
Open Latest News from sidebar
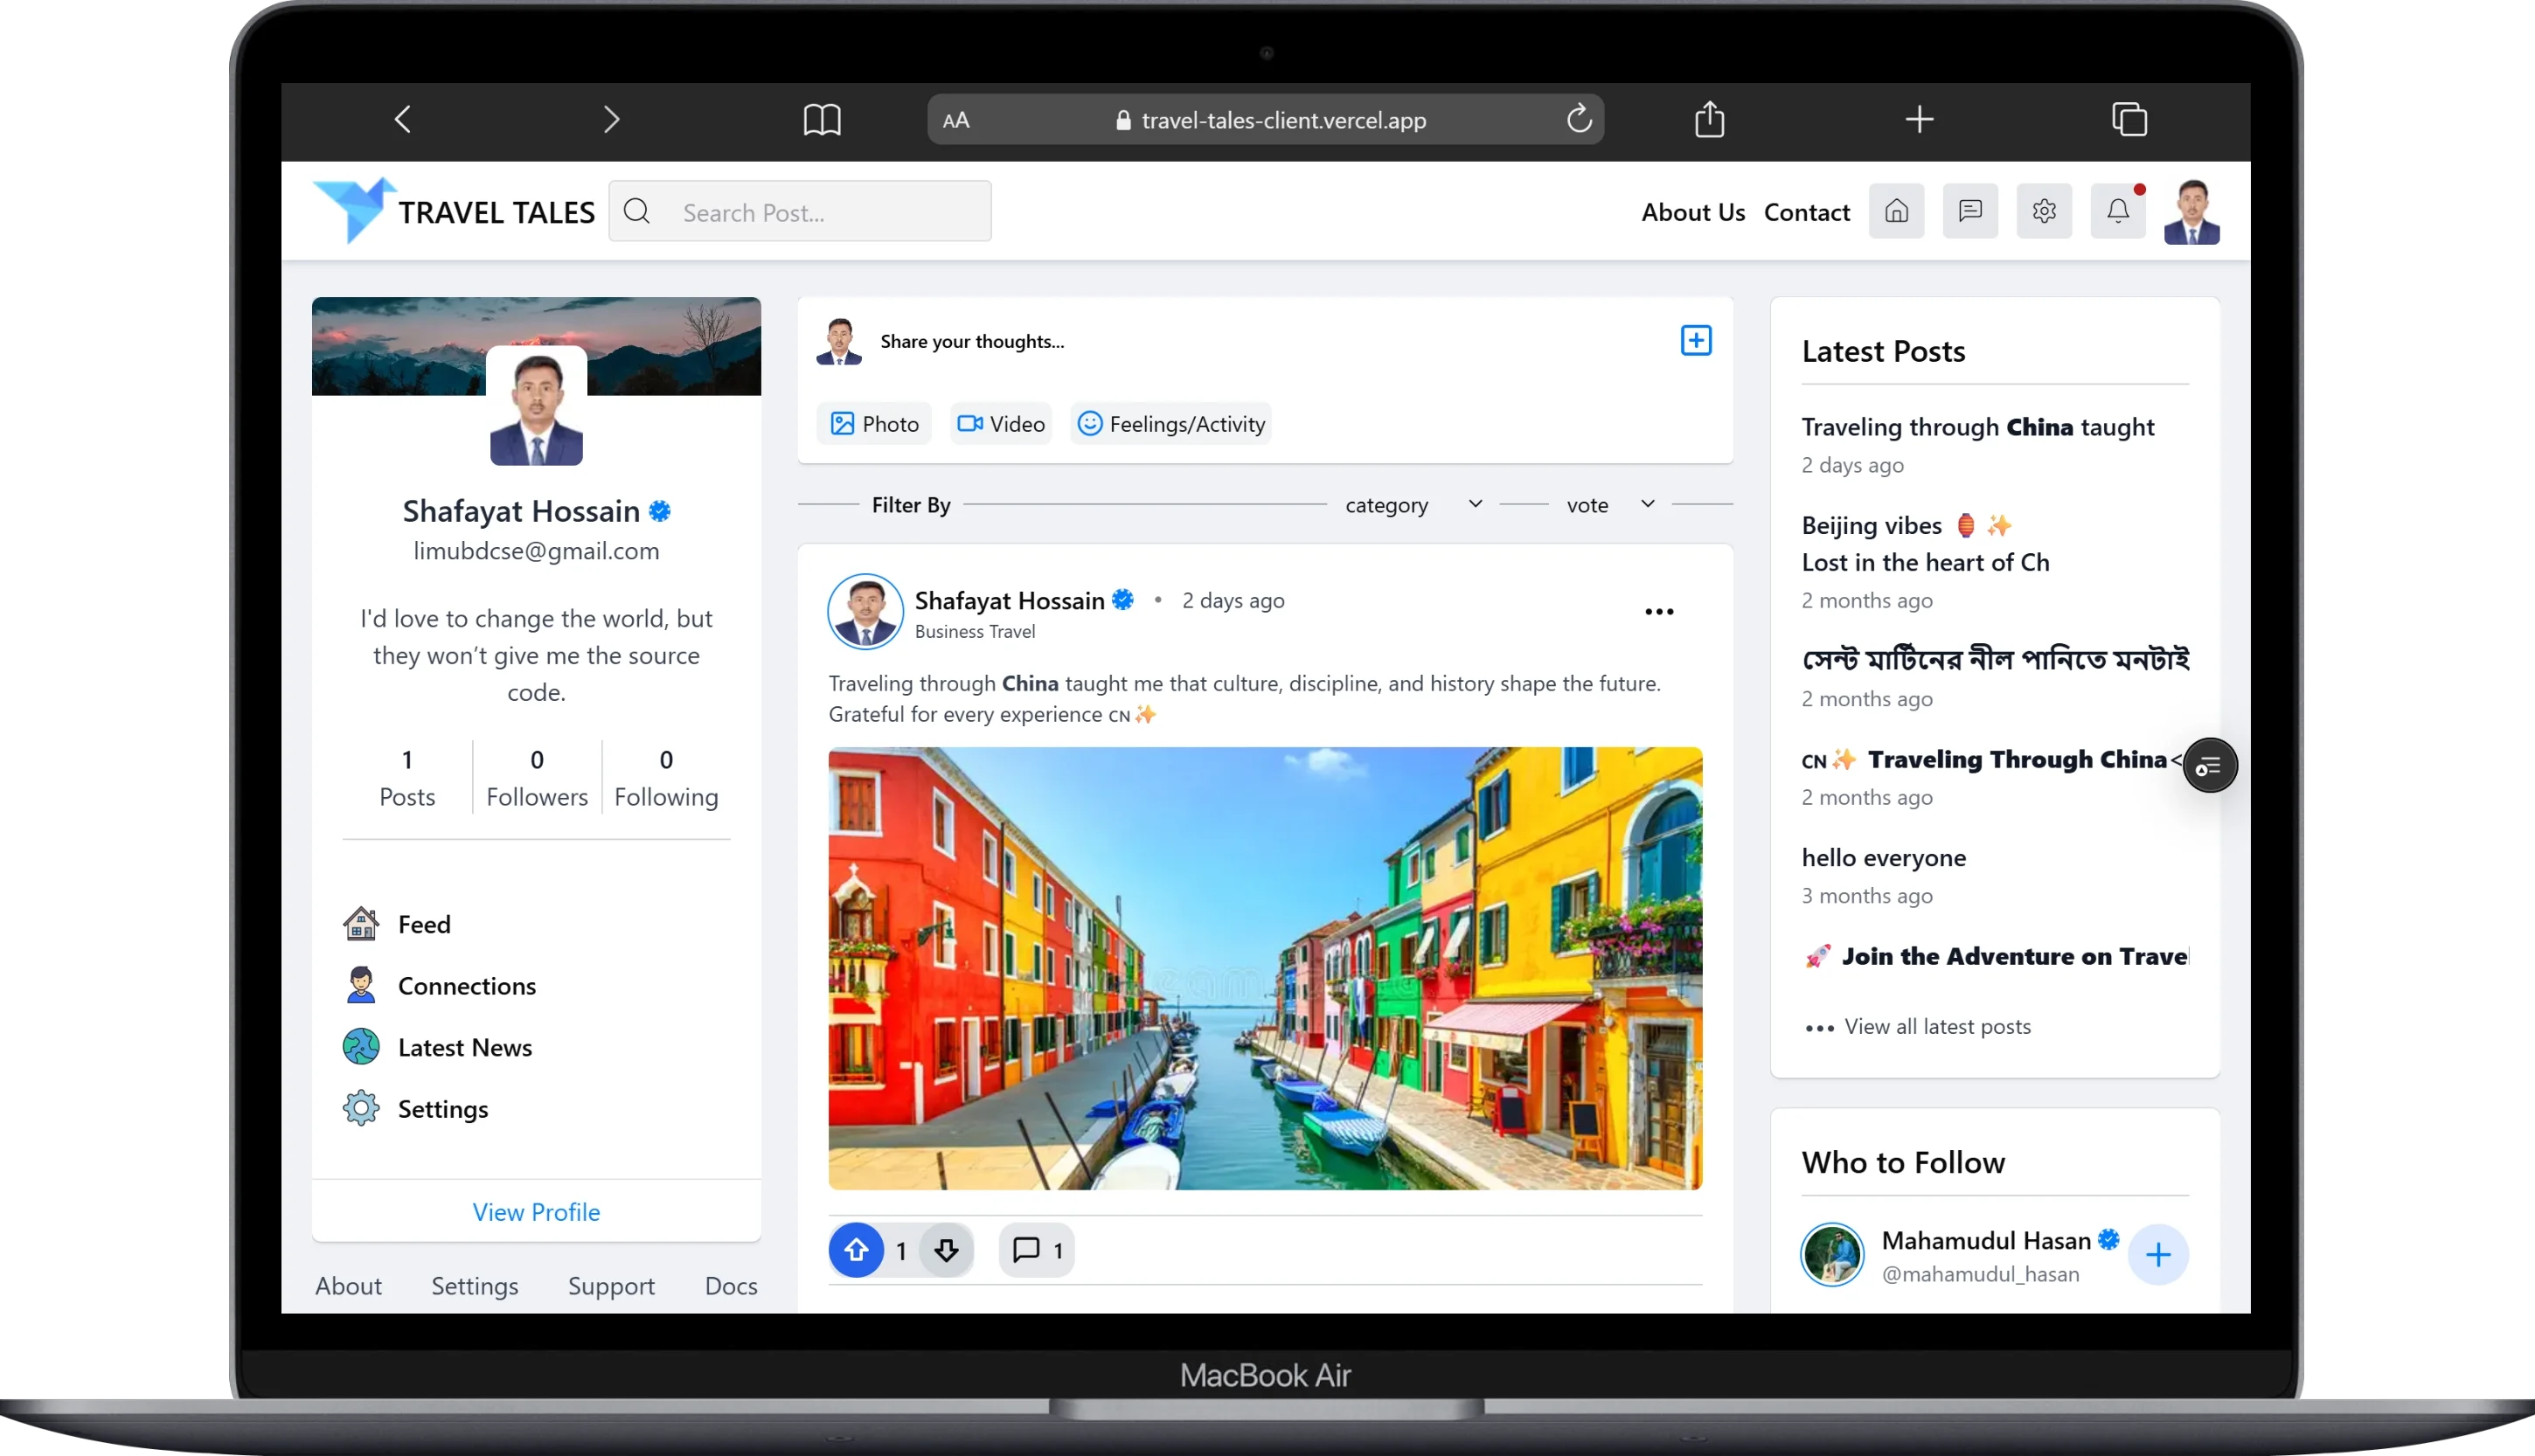click(x=464, y=1048)
